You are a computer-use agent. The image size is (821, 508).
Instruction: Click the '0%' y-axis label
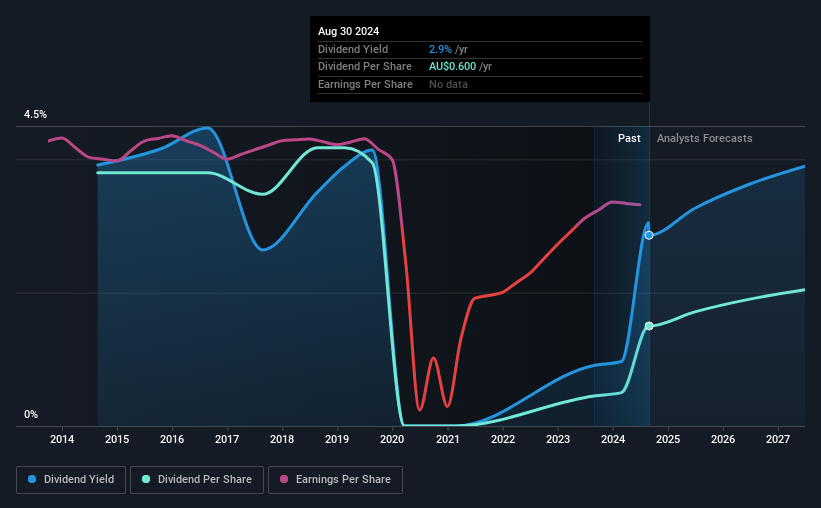(31, 414)
